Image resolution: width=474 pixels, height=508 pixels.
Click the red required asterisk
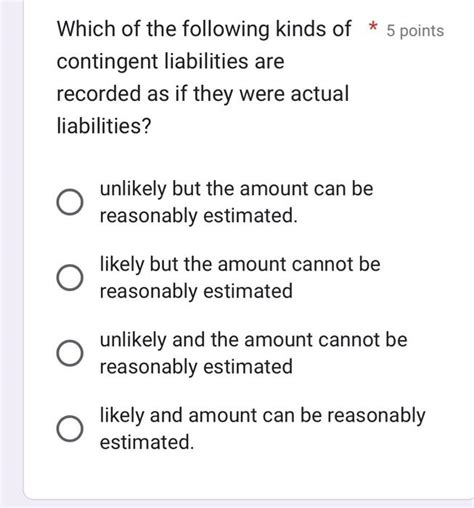[373, 27]
